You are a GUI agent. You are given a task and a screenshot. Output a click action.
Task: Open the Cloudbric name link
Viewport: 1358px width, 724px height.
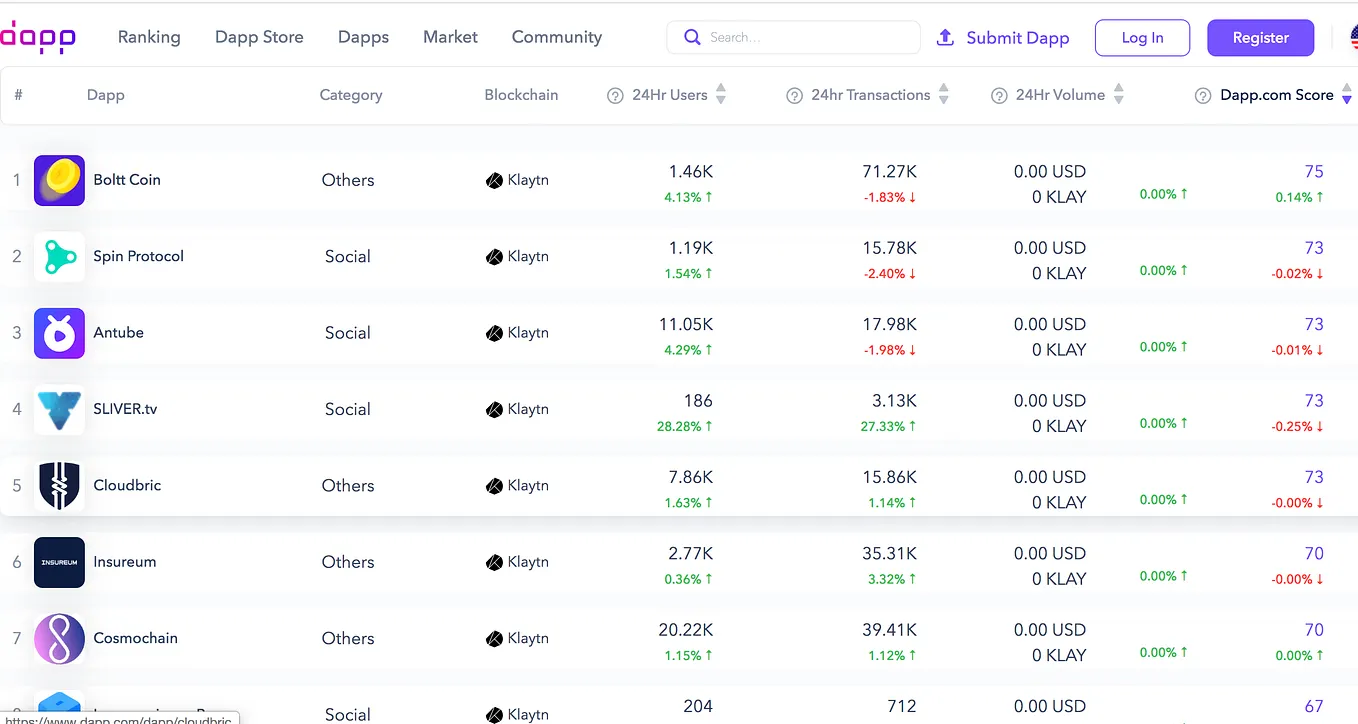pyautogui.click(x=127, y=485)
